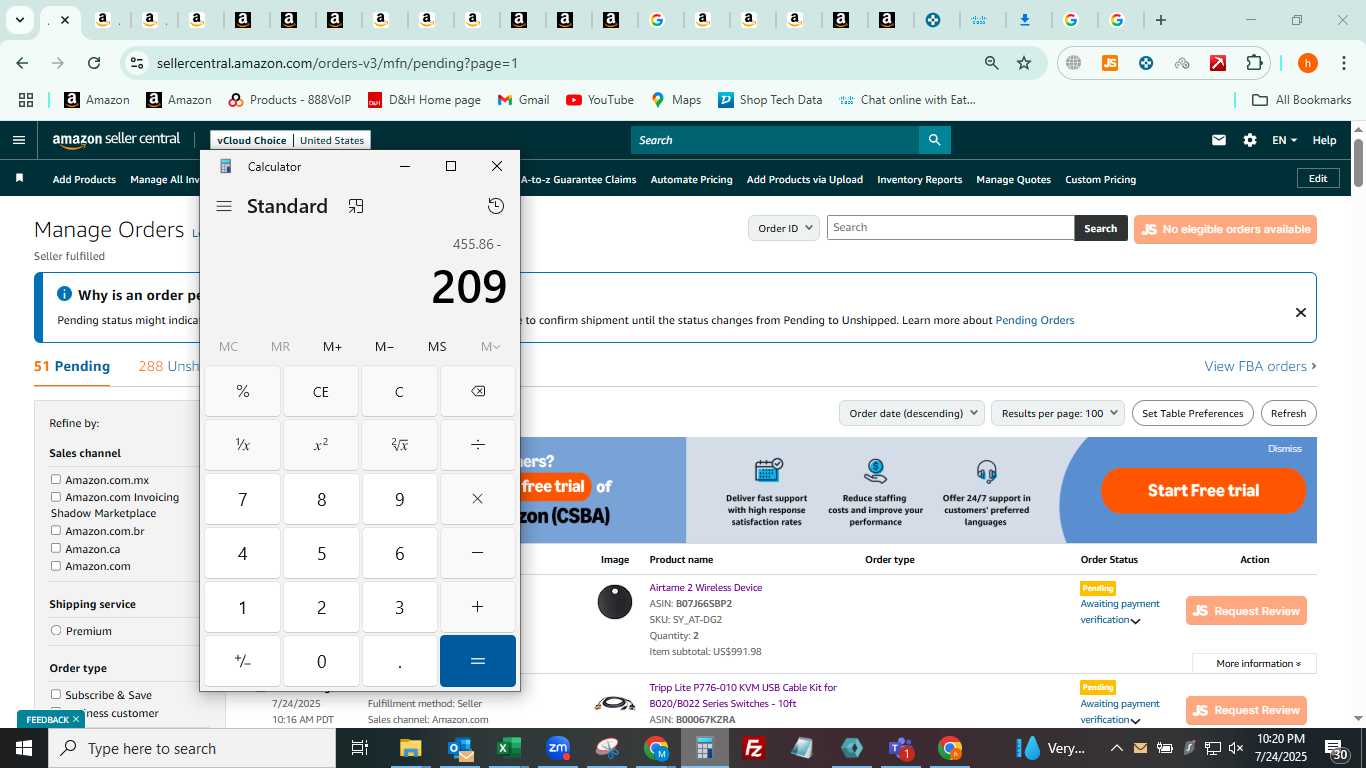Follow the Pending Orders link
The image size is (1366, 768).
click(x=1034, y=320)
